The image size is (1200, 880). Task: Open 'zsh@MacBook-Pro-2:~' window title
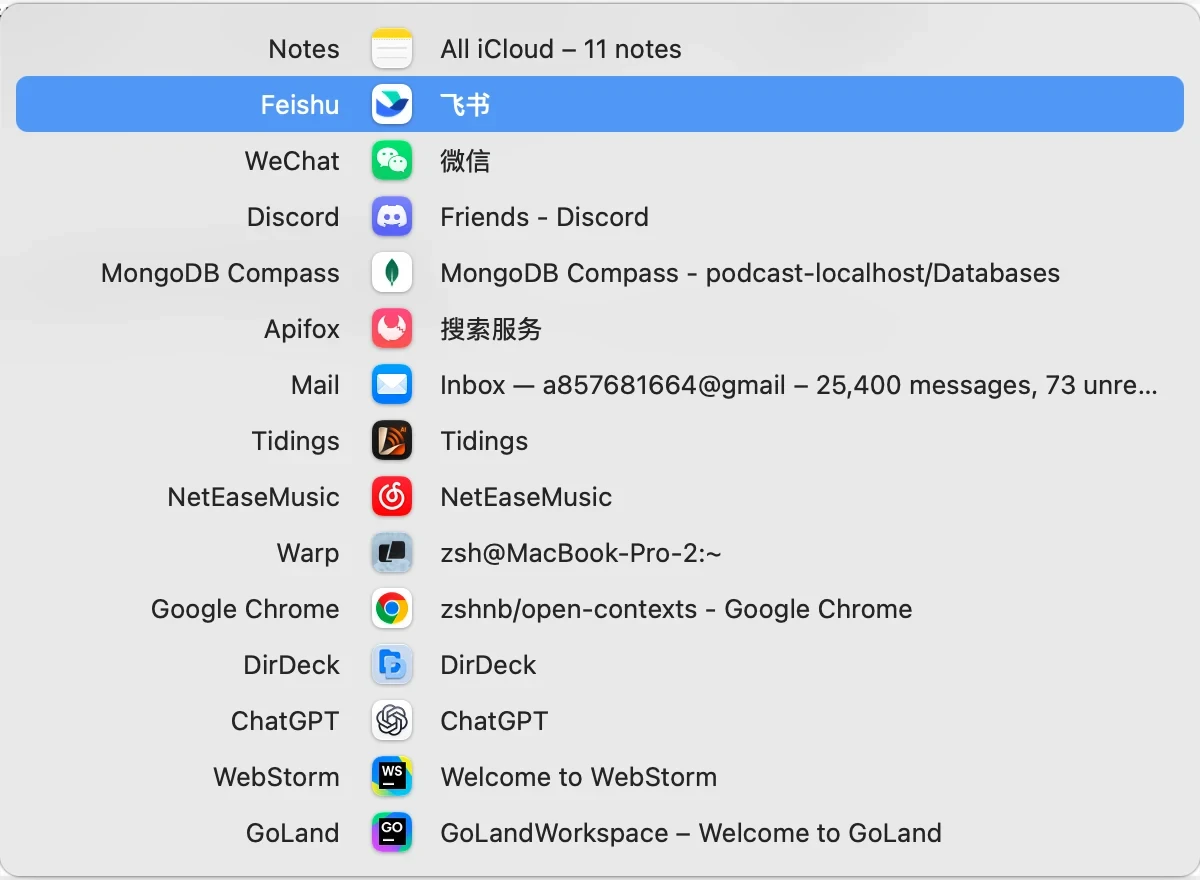click(581, 553)
